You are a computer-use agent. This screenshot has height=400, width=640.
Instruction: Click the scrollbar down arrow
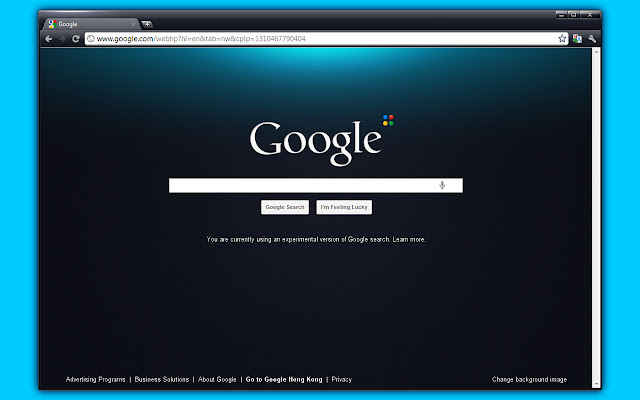(x=596, y=384)
